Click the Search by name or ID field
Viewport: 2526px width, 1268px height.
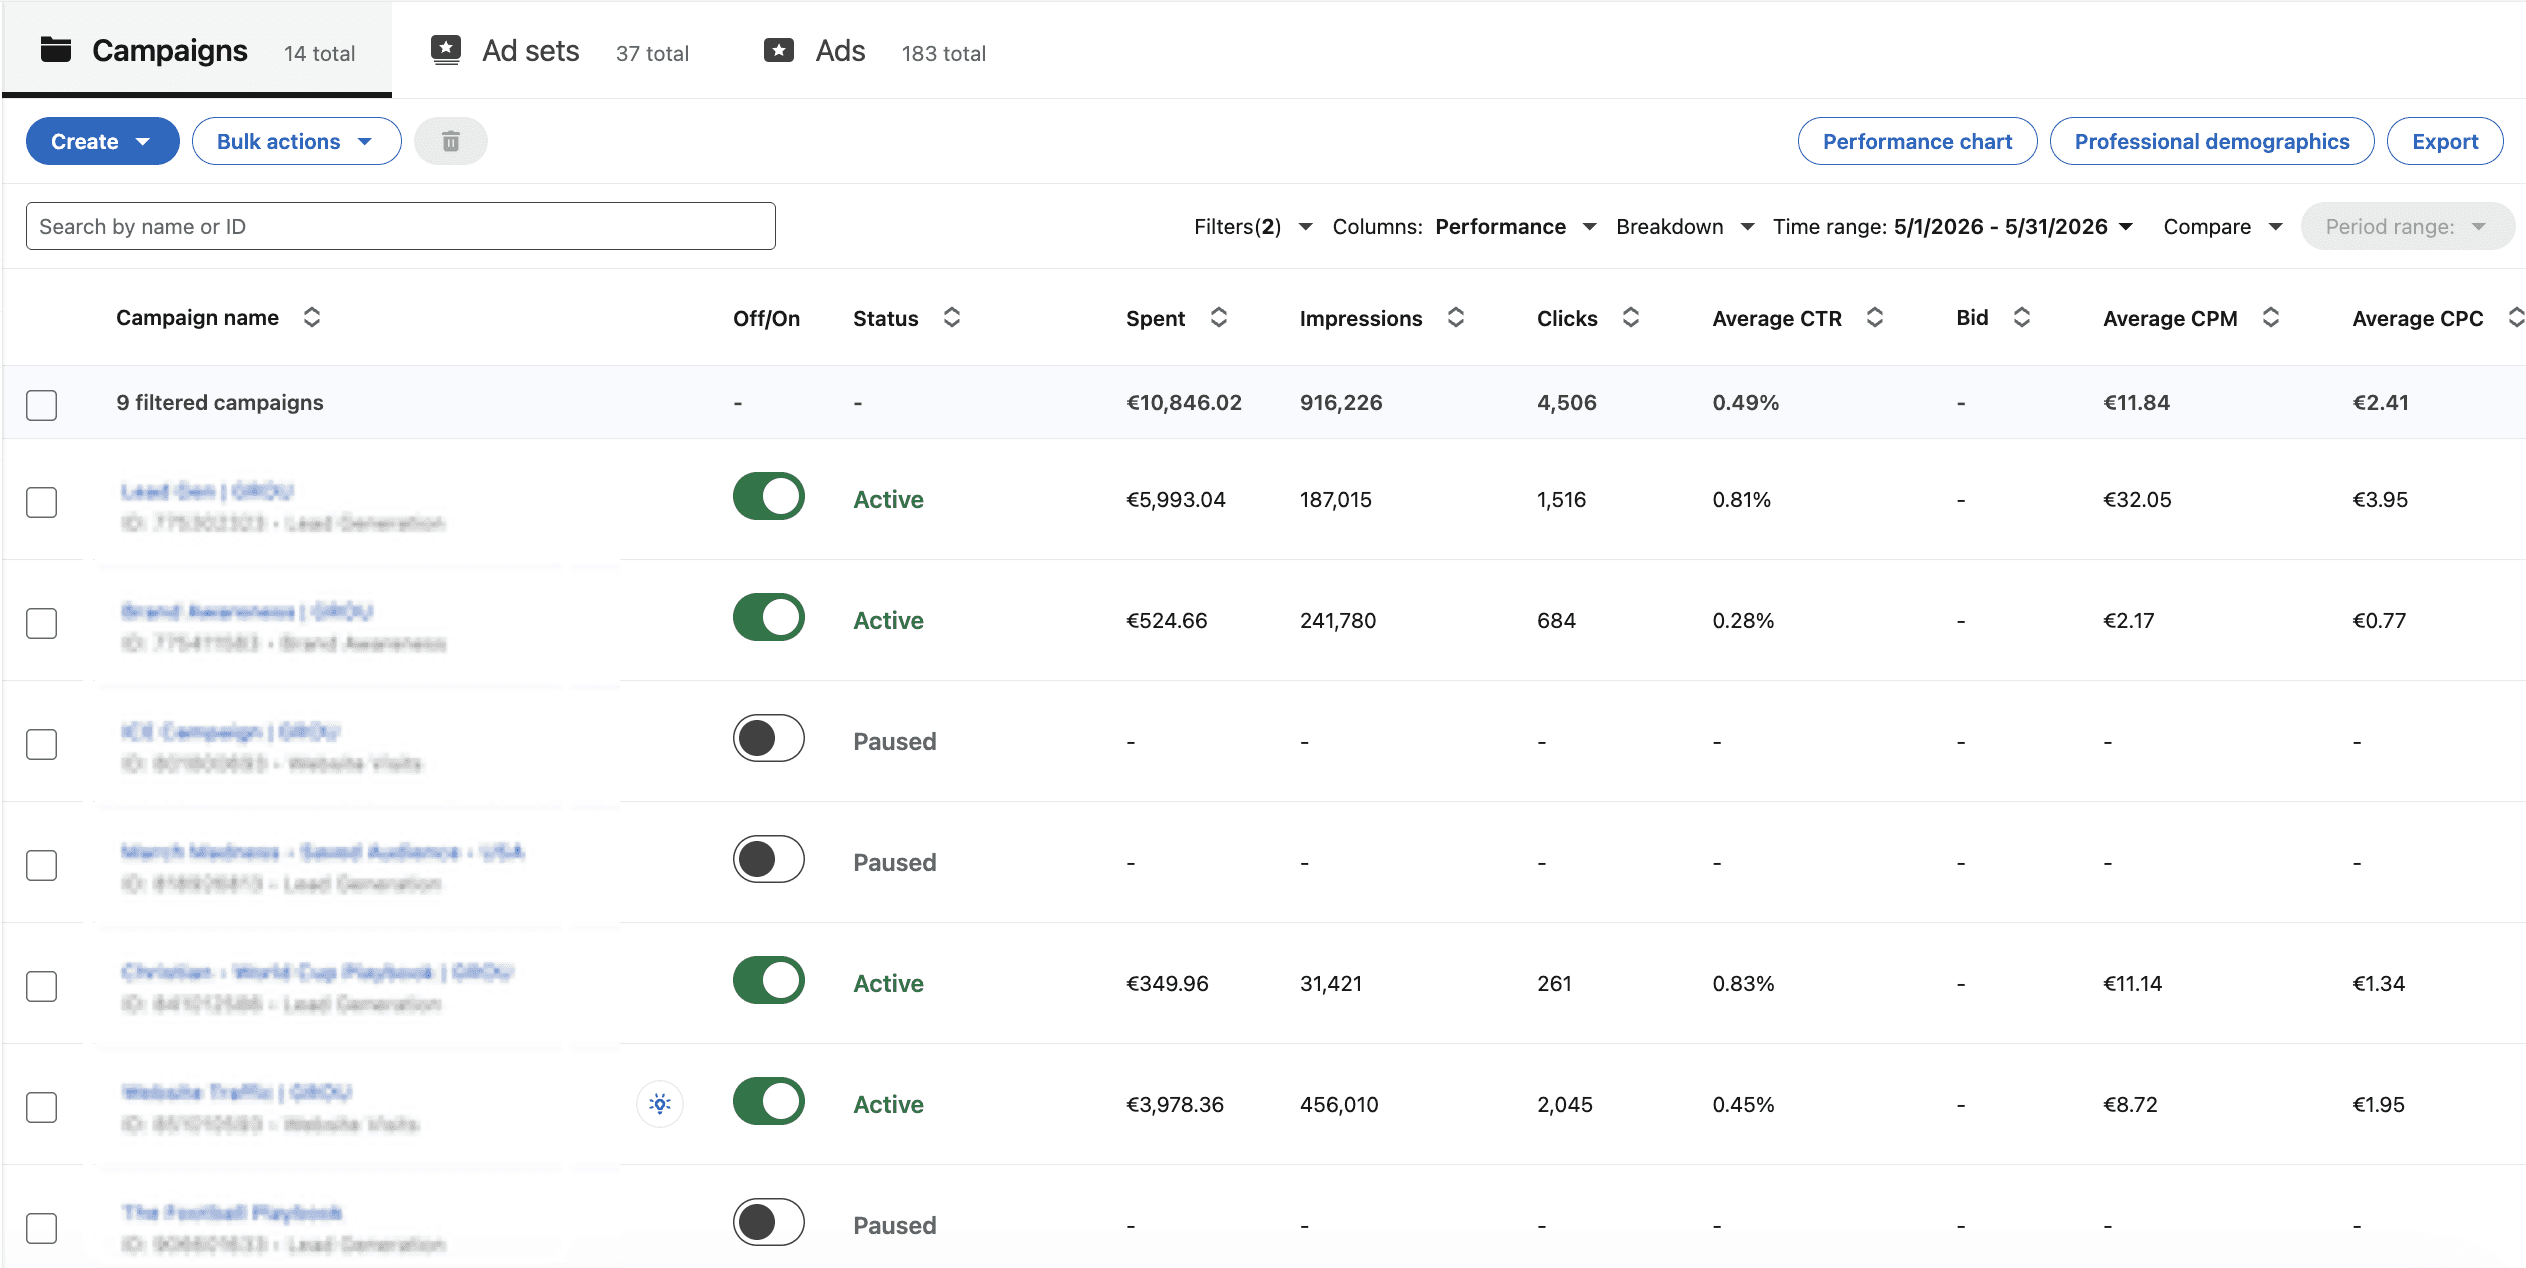coord(401,226)
